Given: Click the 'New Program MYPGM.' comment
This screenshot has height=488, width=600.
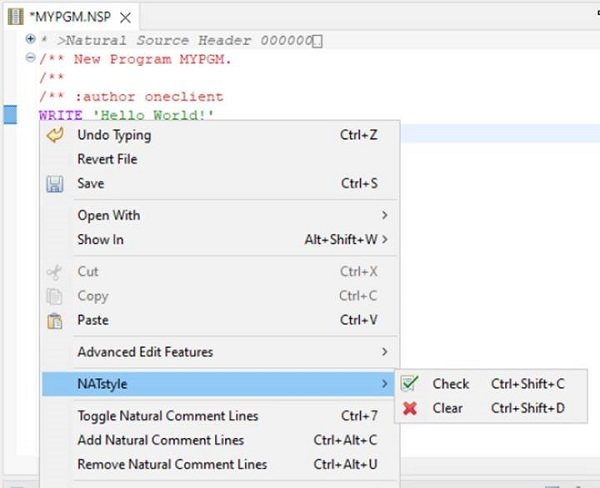Looking at the screenshot, I should click(x=135, y=60).
